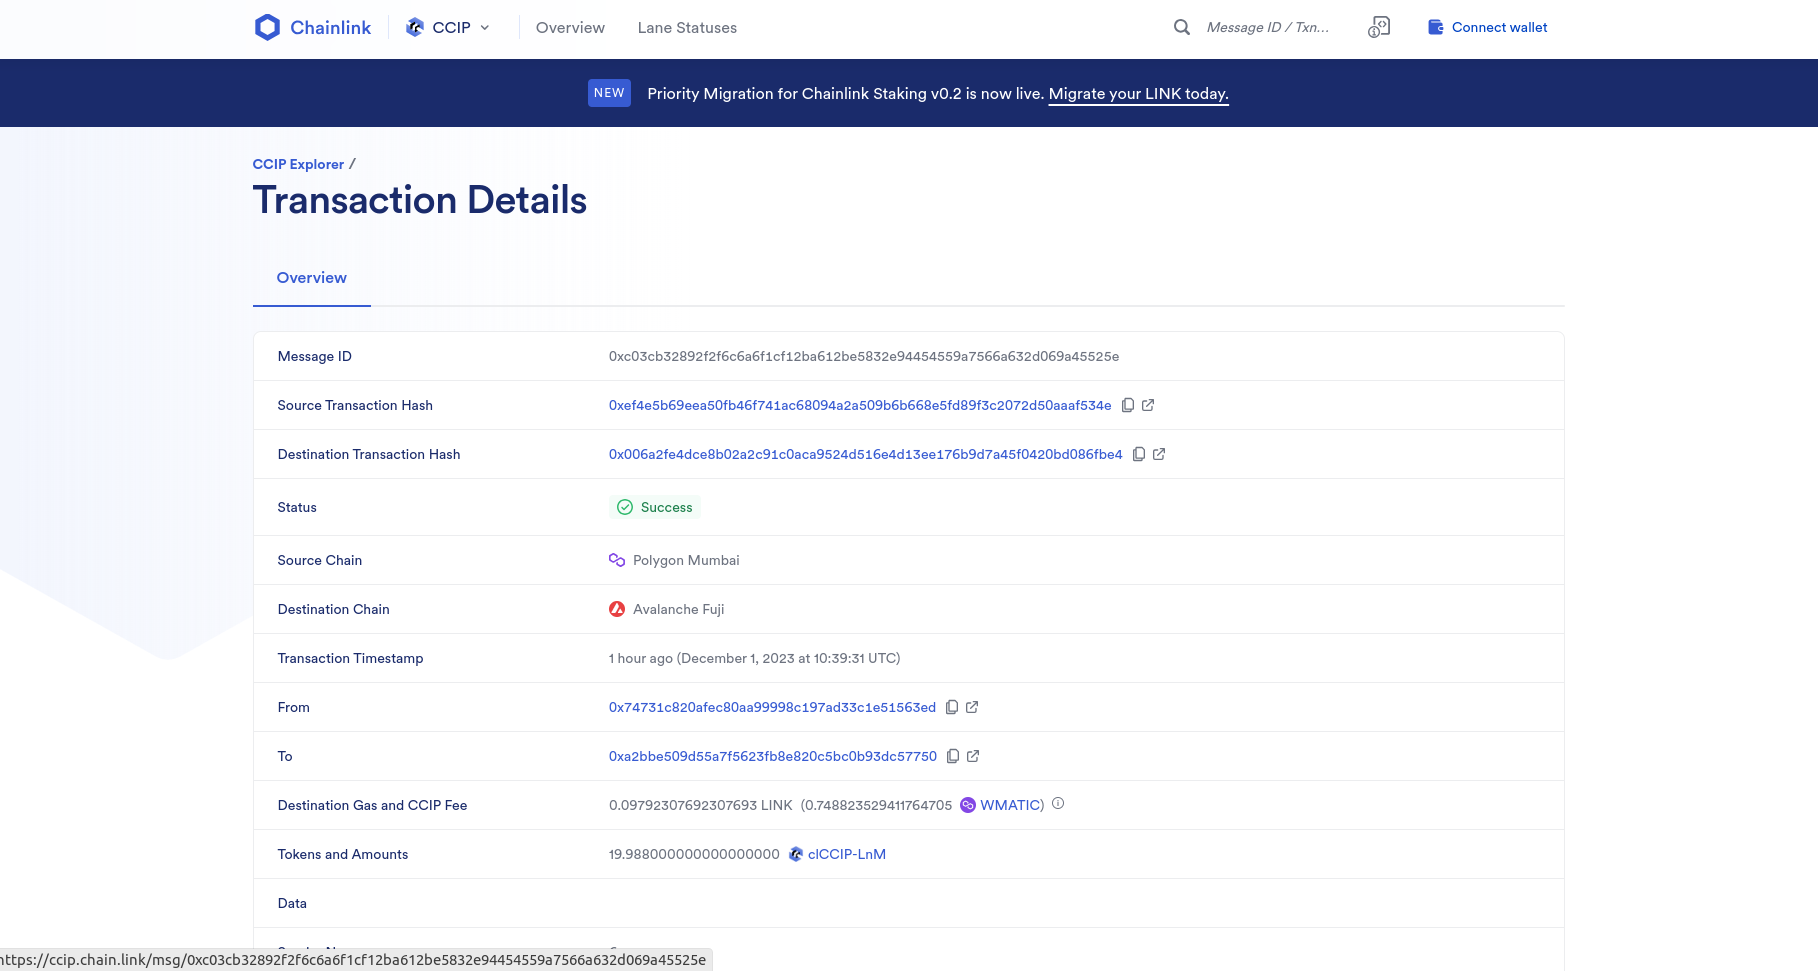
Task: Click the 'Tokens and Amounts' label
Action: click(343, 854)
